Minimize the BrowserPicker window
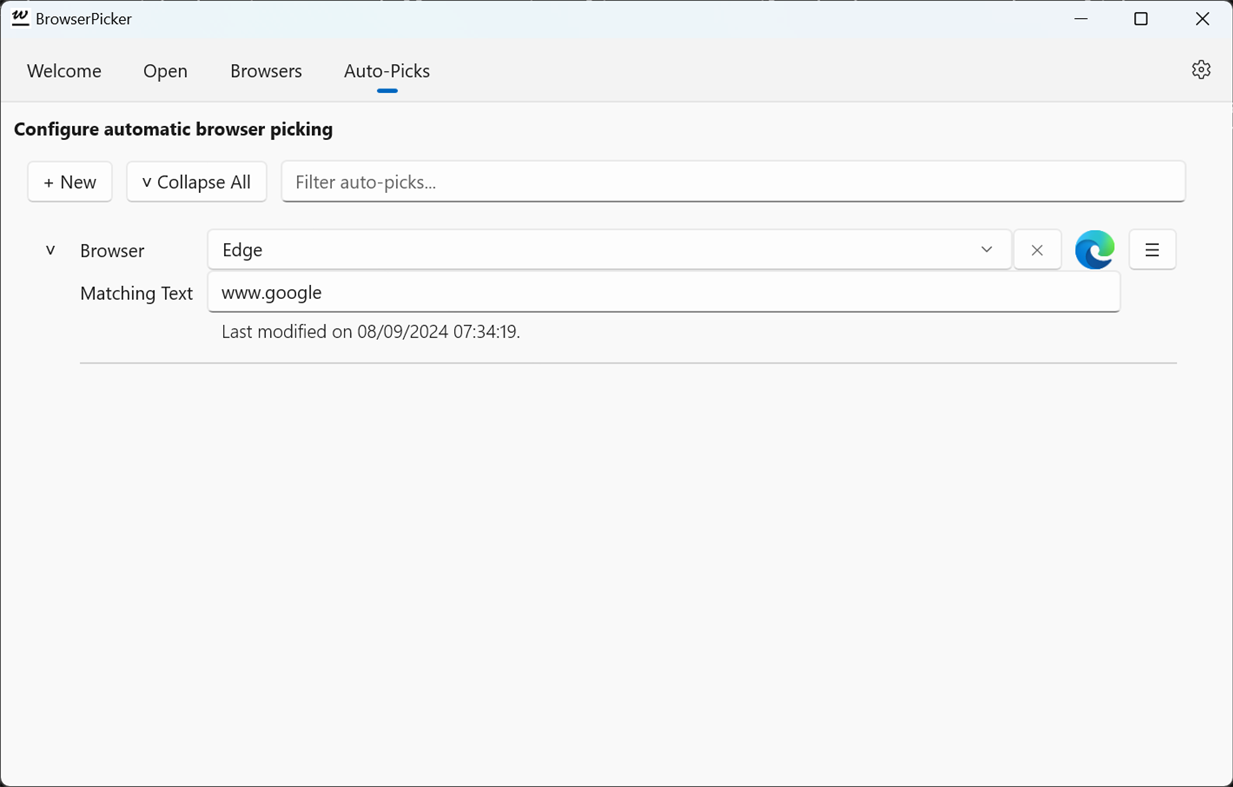The width and height of the screenshot is (1233, 787). pyautogui.click(x=1081, y=19)
